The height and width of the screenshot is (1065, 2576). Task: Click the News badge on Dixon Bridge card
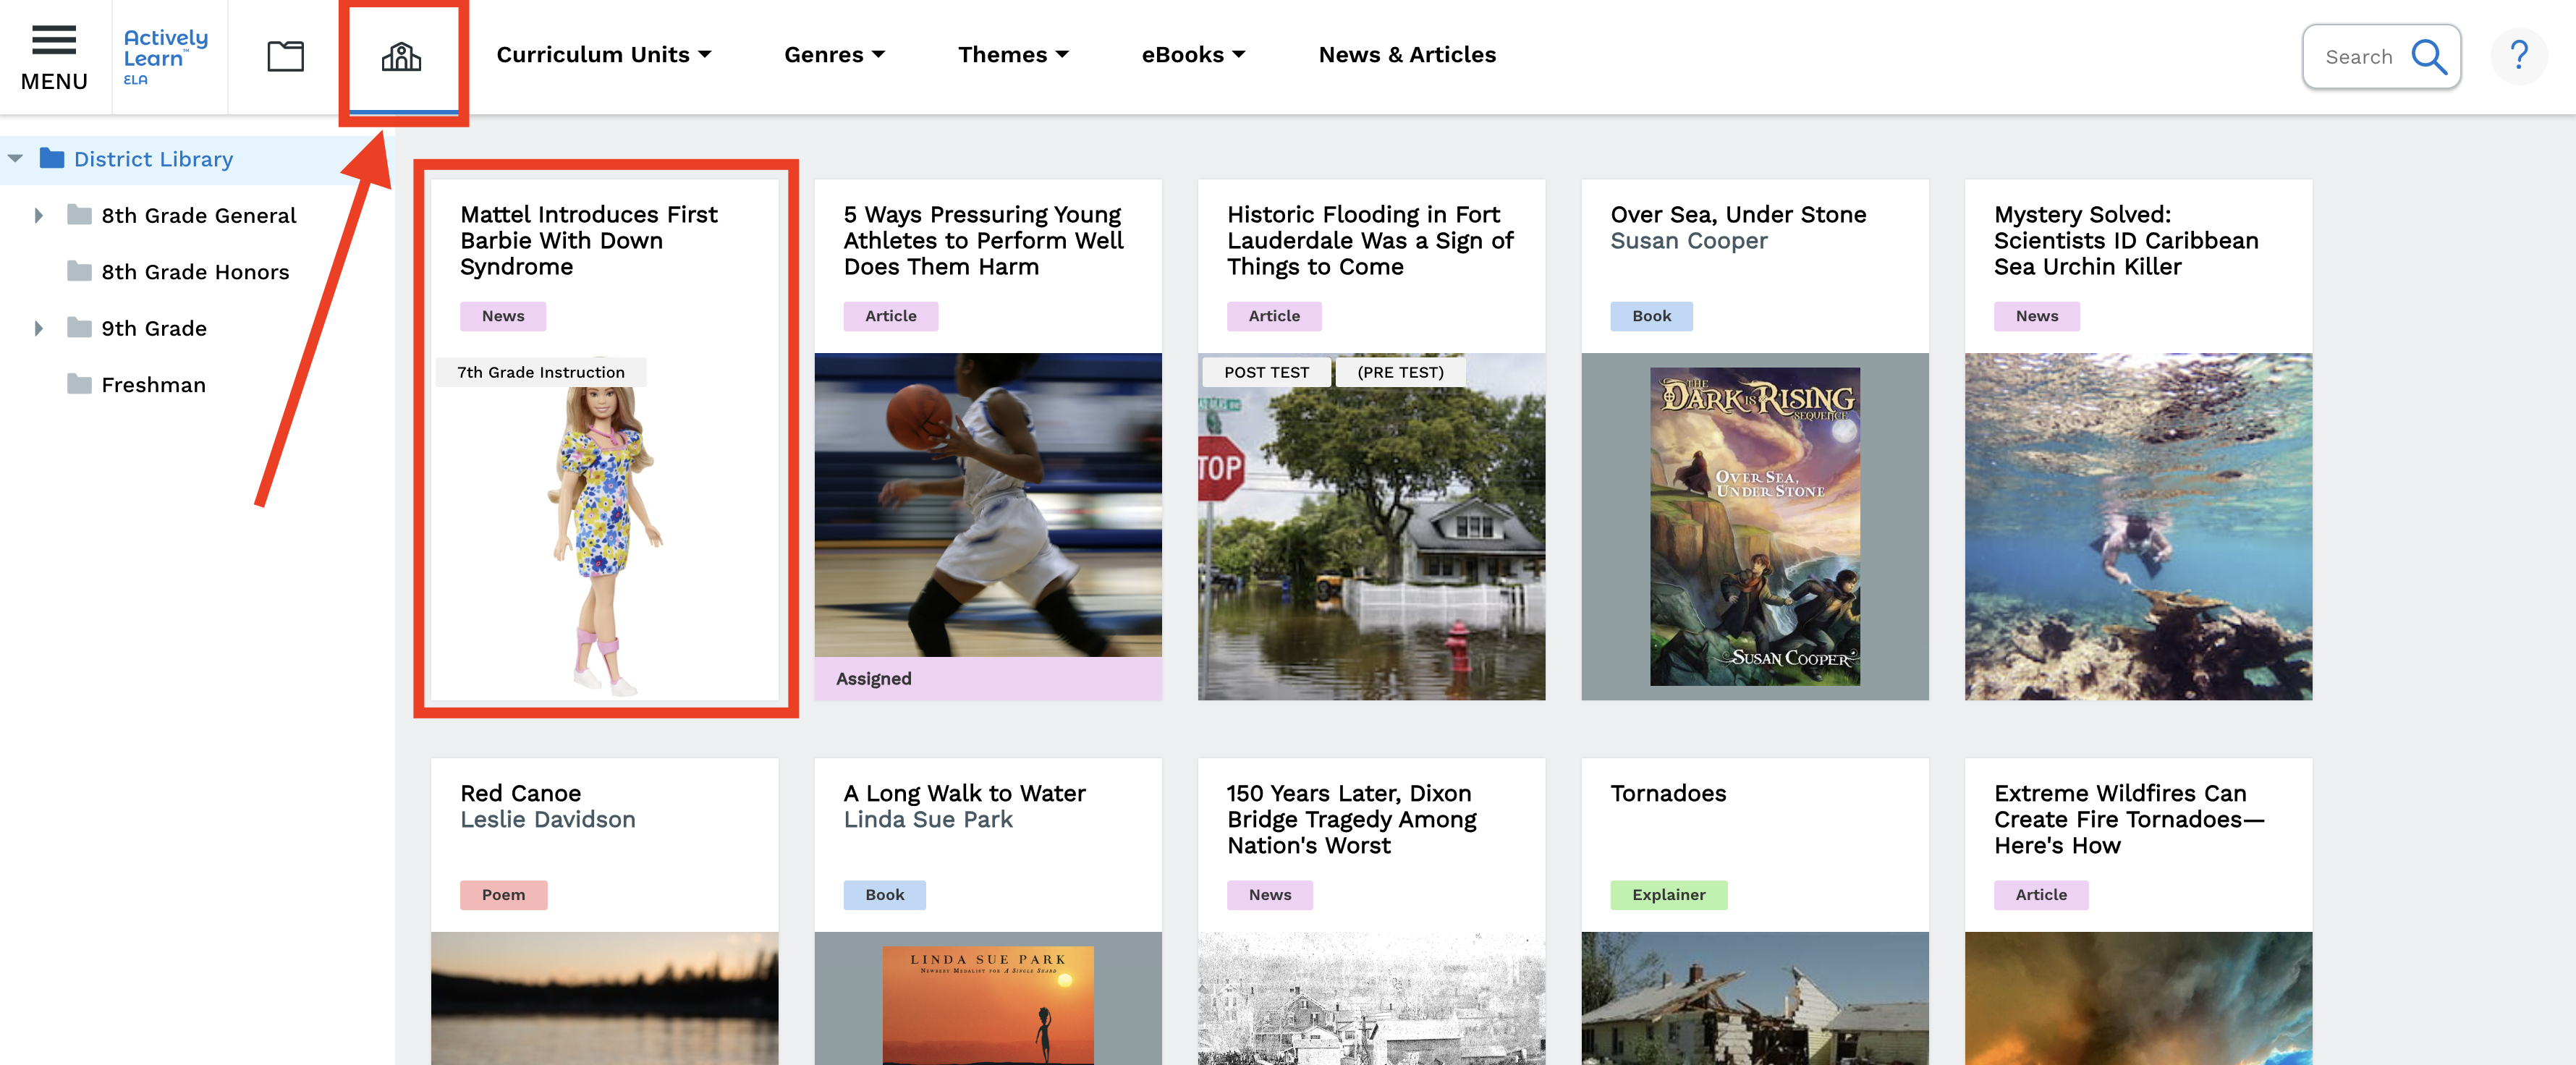click(x=1269, y=895)
